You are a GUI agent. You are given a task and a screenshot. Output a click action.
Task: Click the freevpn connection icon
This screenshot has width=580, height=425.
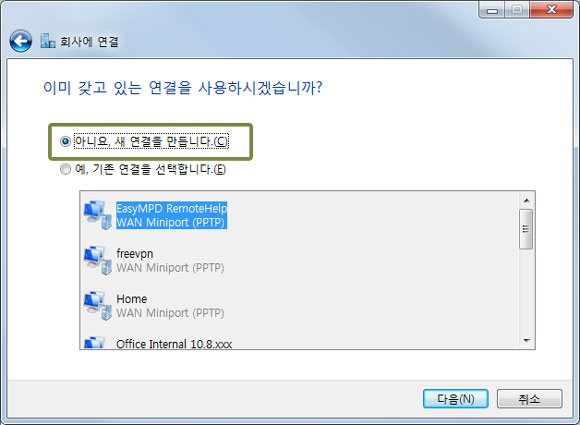pos(98,260)
